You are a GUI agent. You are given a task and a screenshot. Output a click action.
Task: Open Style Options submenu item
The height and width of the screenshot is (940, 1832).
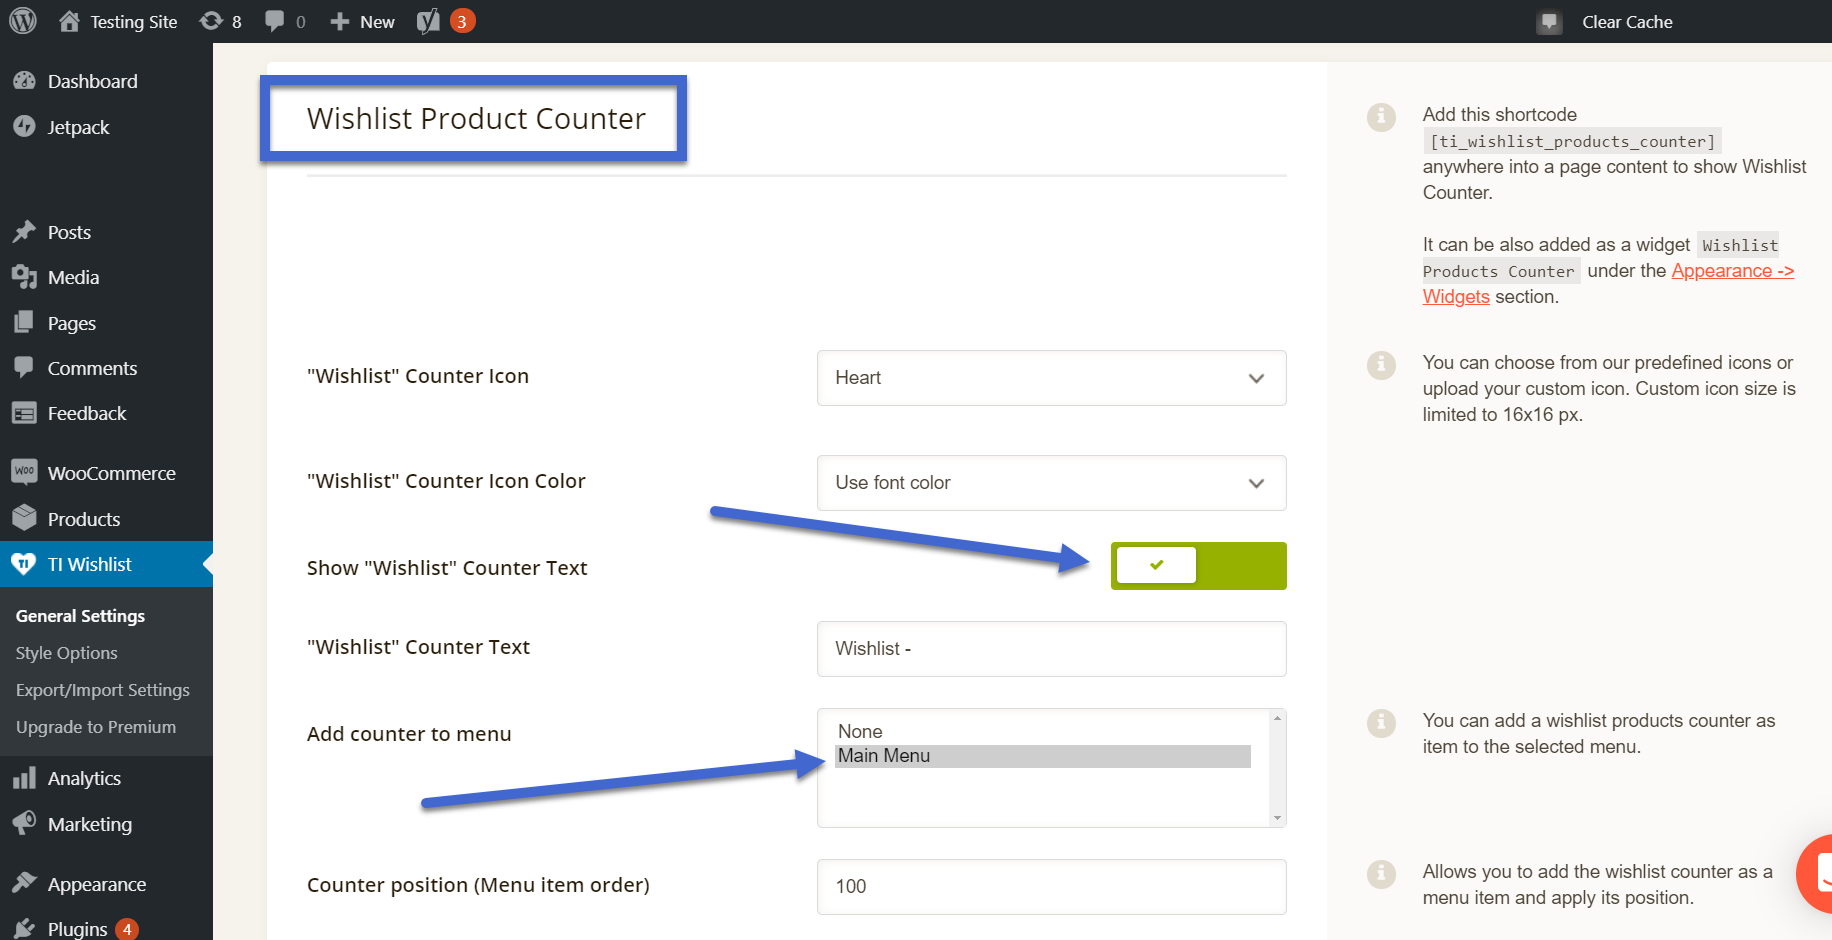(x=67, y=653)
